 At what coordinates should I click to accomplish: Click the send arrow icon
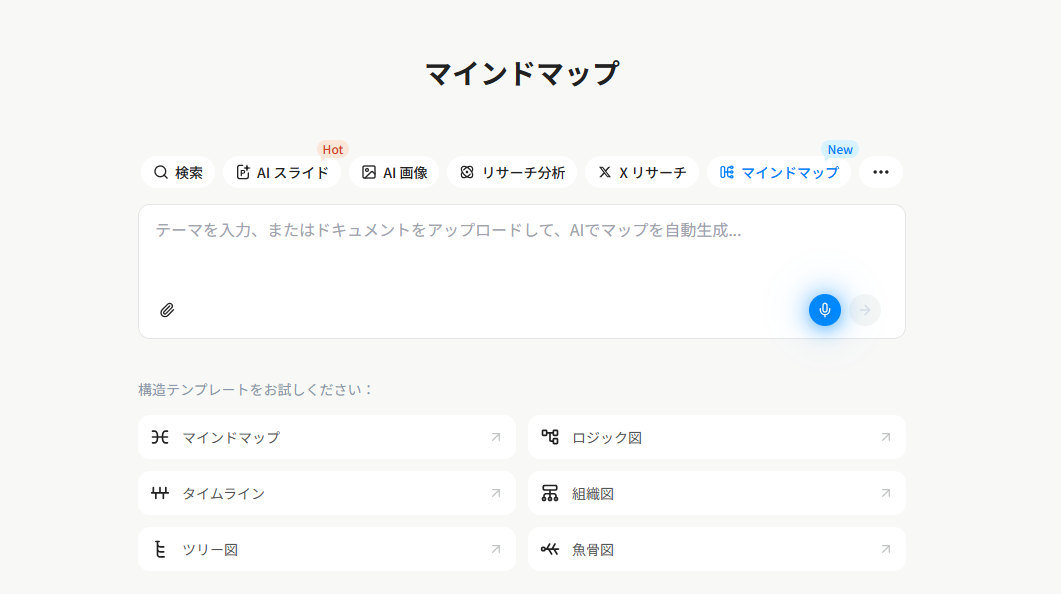(864, 310)
